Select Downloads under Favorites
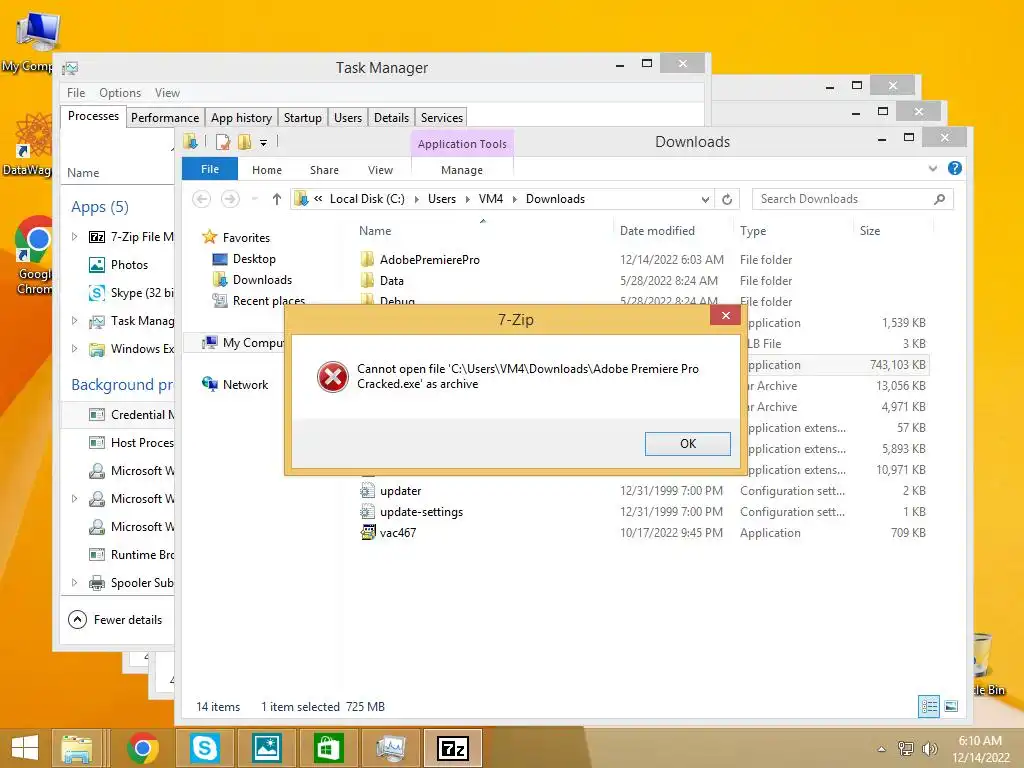Viewport: 1024px width, 768px height. (x=262, y=280)
